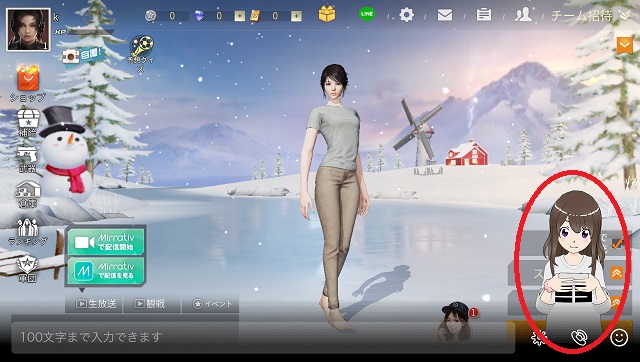Open the settings gear icon
The height and width of the screenshot is (362, 640).
pyautogui.click(x=406, y=15)
